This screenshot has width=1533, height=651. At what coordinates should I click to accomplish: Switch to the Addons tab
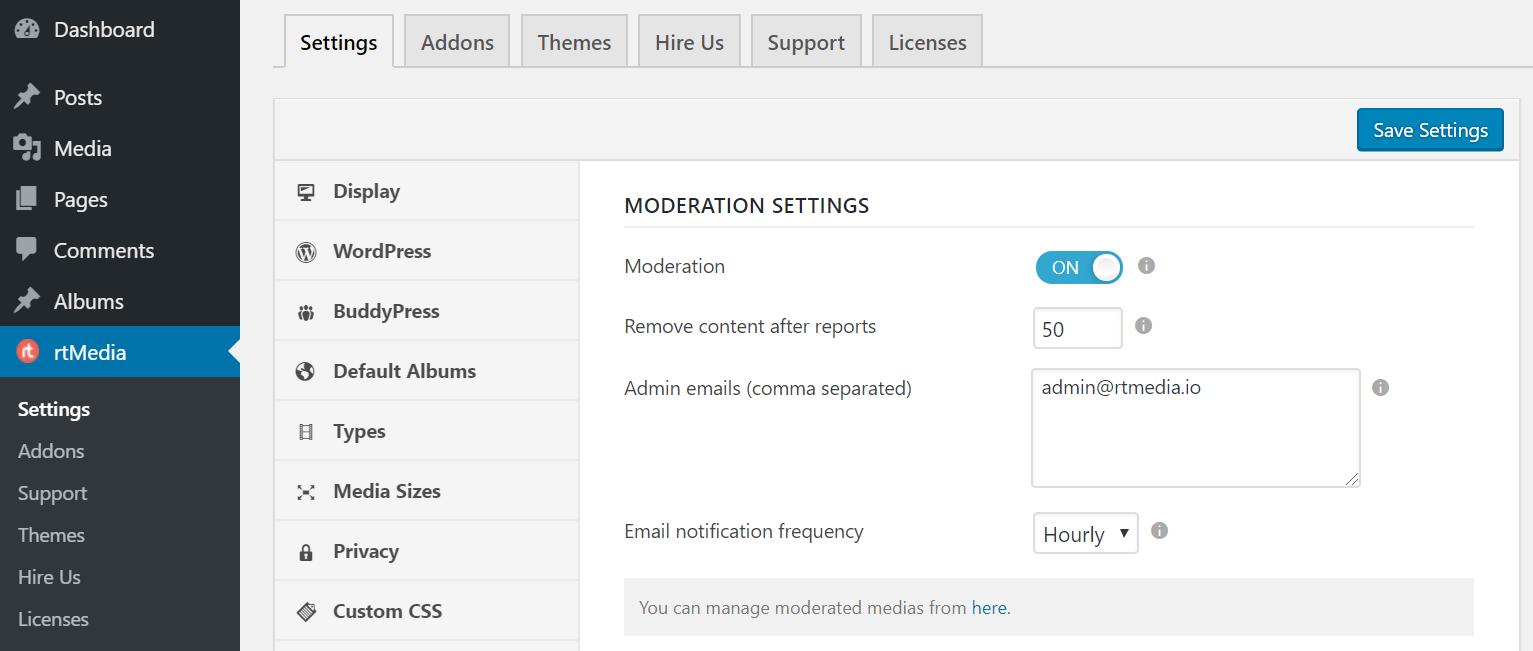click(456, 41)
